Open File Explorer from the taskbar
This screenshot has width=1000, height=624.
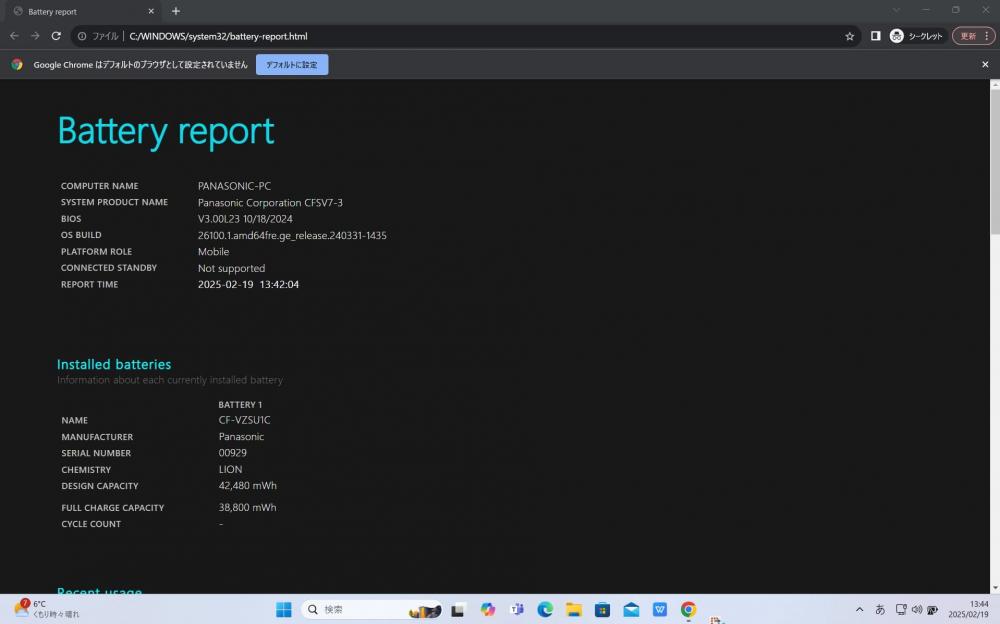click(x=574, y=609)
